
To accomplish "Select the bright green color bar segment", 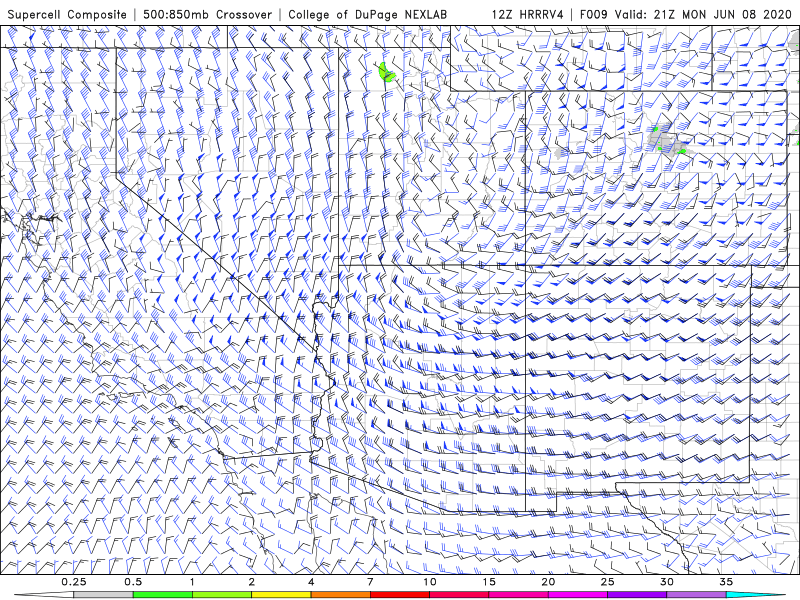I will click(163, 595).
